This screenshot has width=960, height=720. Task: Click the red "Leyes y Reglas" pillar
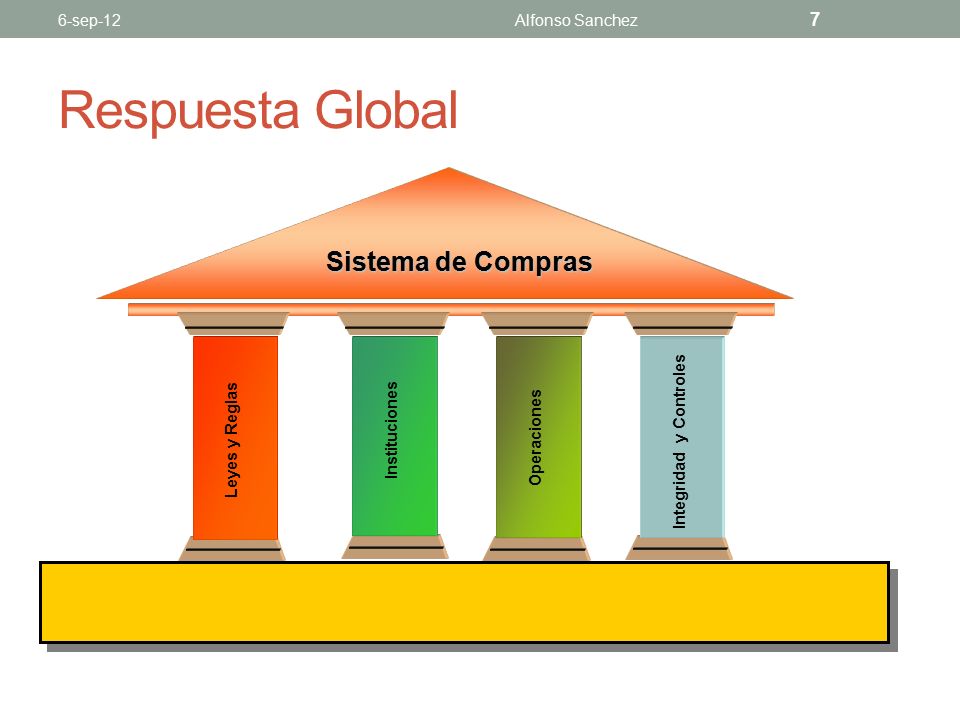click(x=235, y=437)
